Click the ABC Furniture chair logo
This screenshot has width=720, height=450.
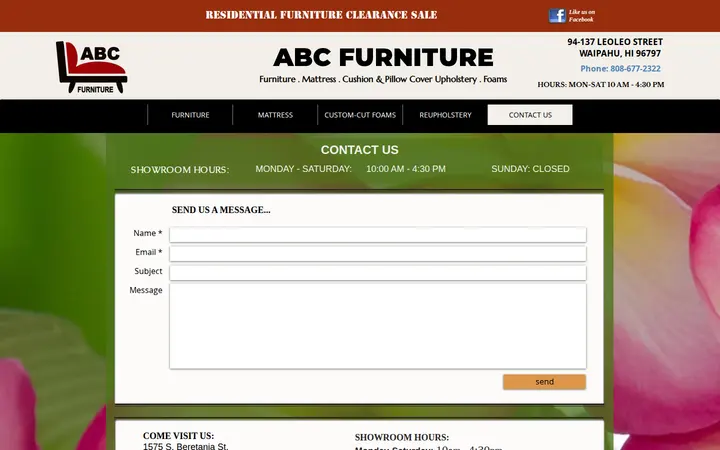[91, 67]
